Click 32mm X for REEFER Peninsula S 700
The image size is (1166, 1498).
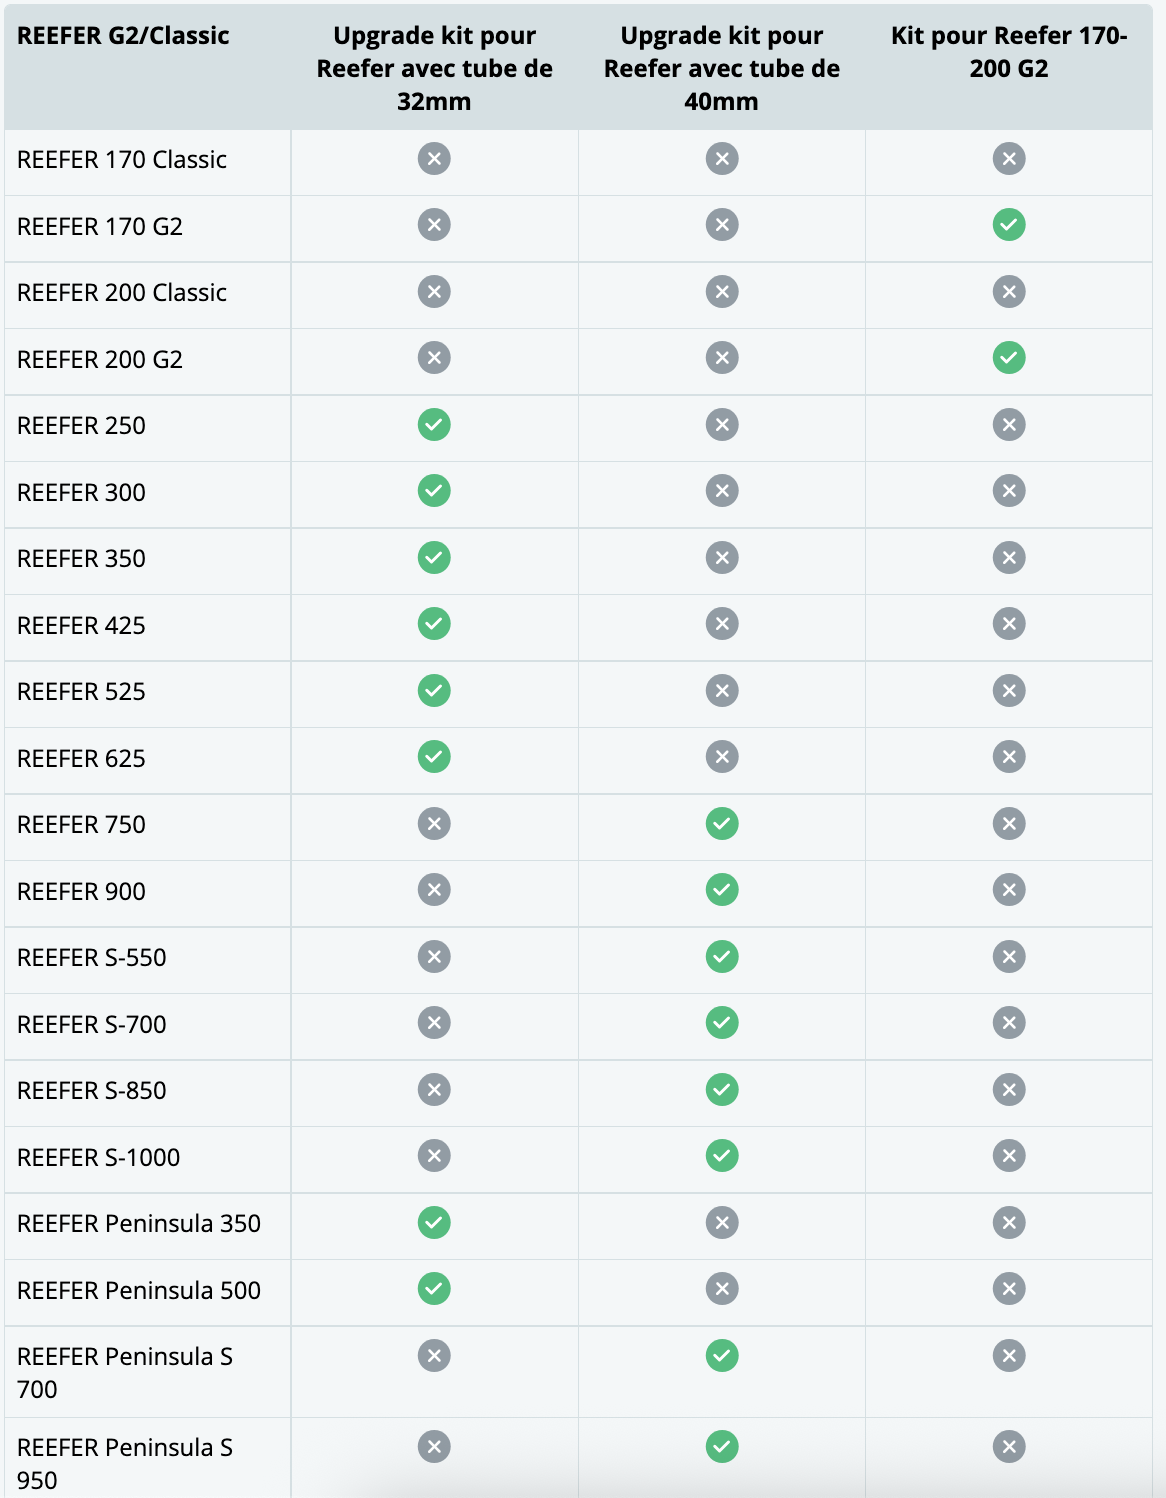tap(434, 1356)
